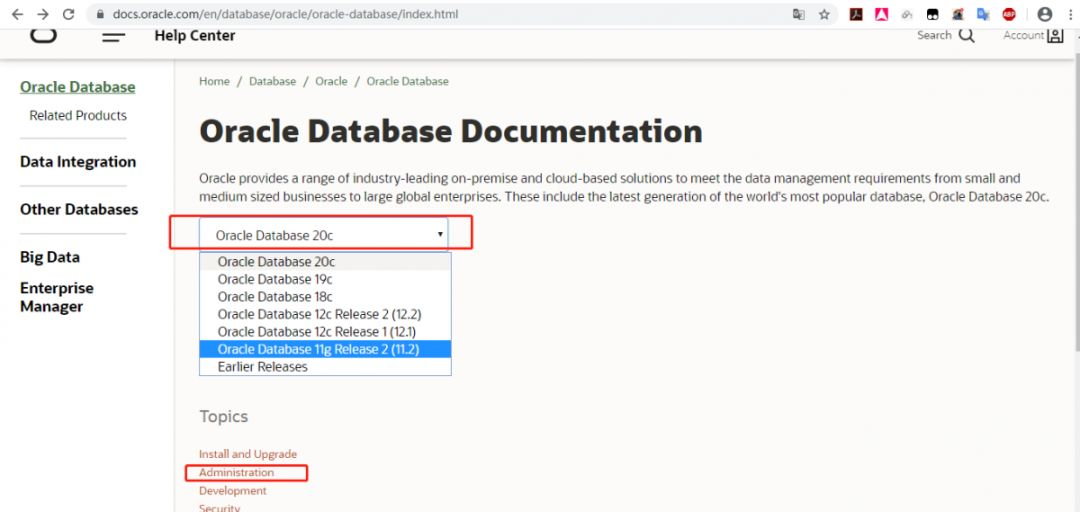Open Big Data sidebar section

point(50,257)
